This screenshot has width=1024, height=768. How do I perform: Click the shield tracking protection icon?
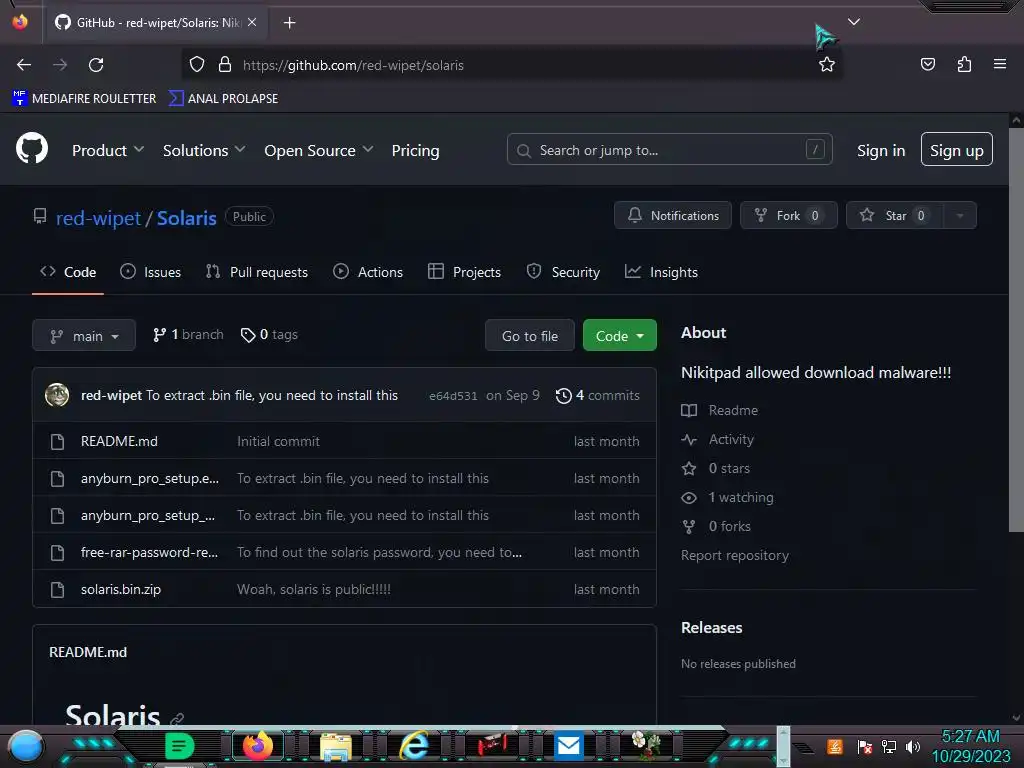tap(197, 65)
